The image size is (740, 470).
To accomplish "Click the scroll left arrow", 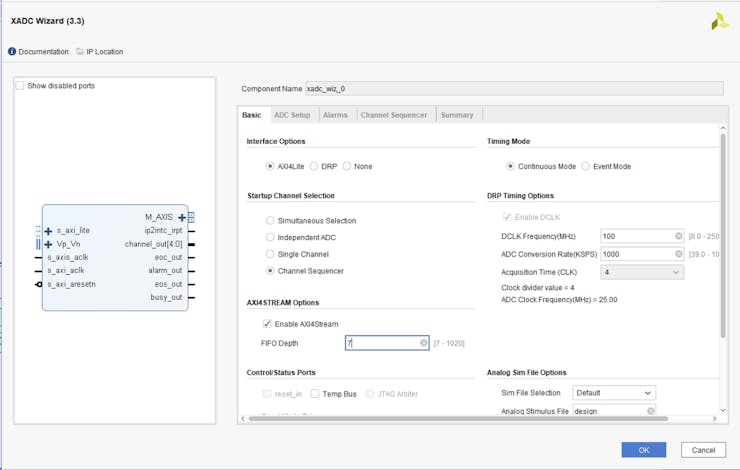I will click(x=243, y=419).
